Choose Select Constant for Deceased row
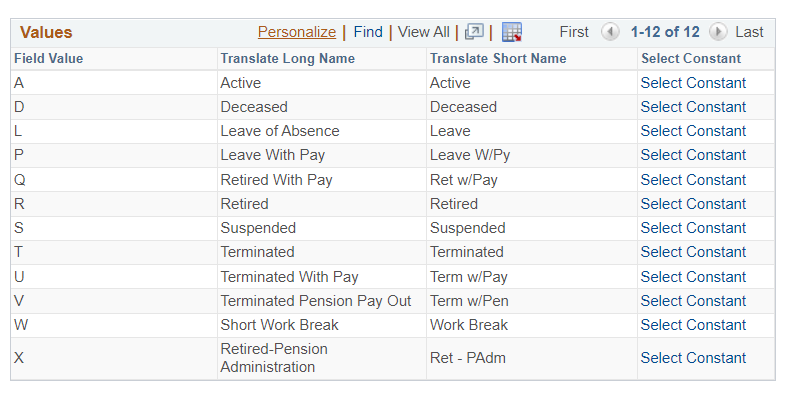Screen dimensions: 789x393 [x=693, y=107]
